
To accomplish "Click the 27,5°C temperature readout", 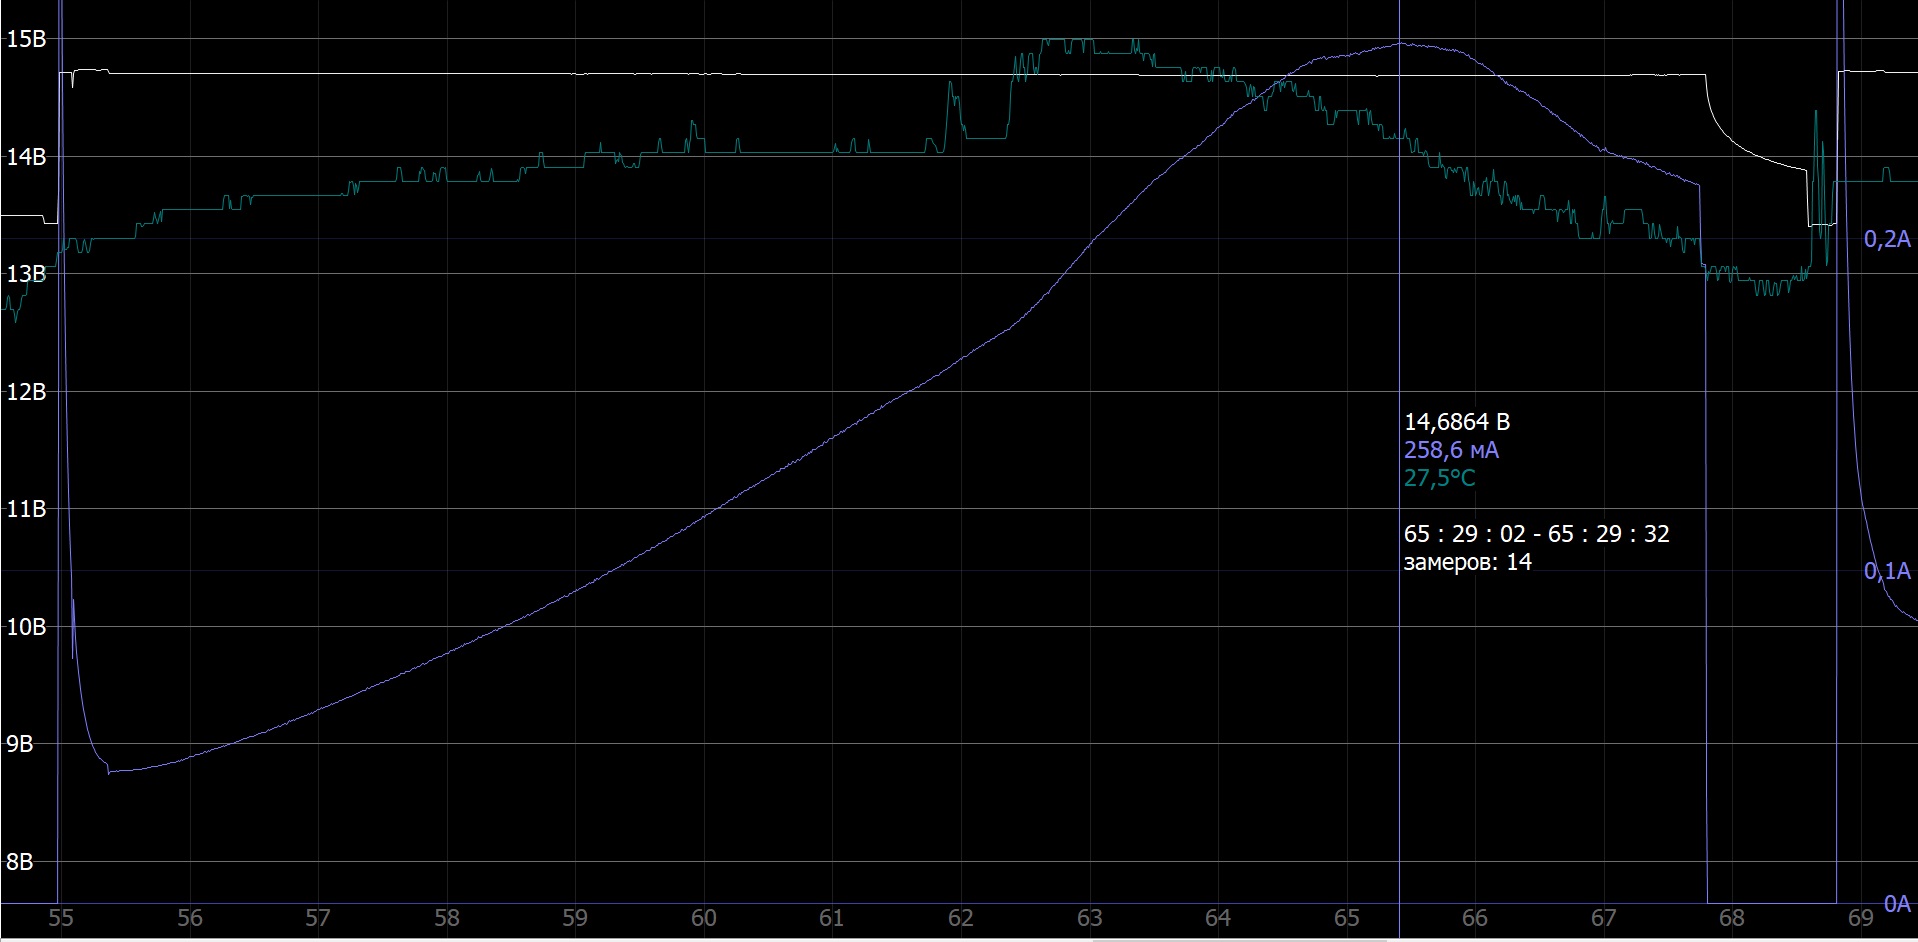I will click(1438, 478).
